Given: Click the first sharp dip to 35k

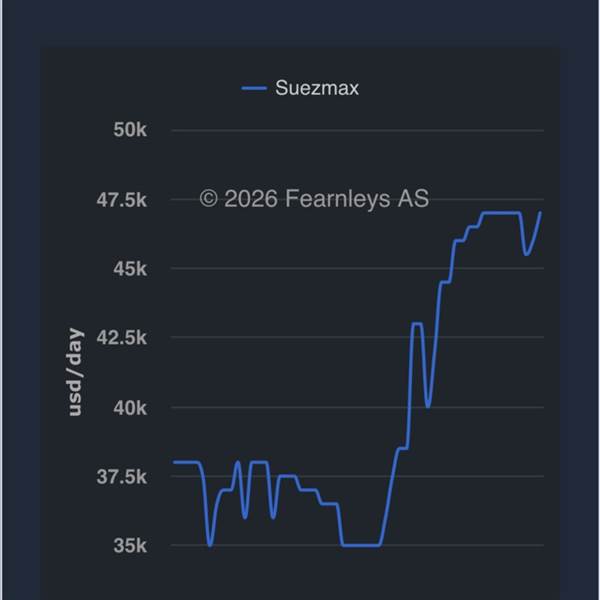Looking at the screenshot, I should coord(209,545).
